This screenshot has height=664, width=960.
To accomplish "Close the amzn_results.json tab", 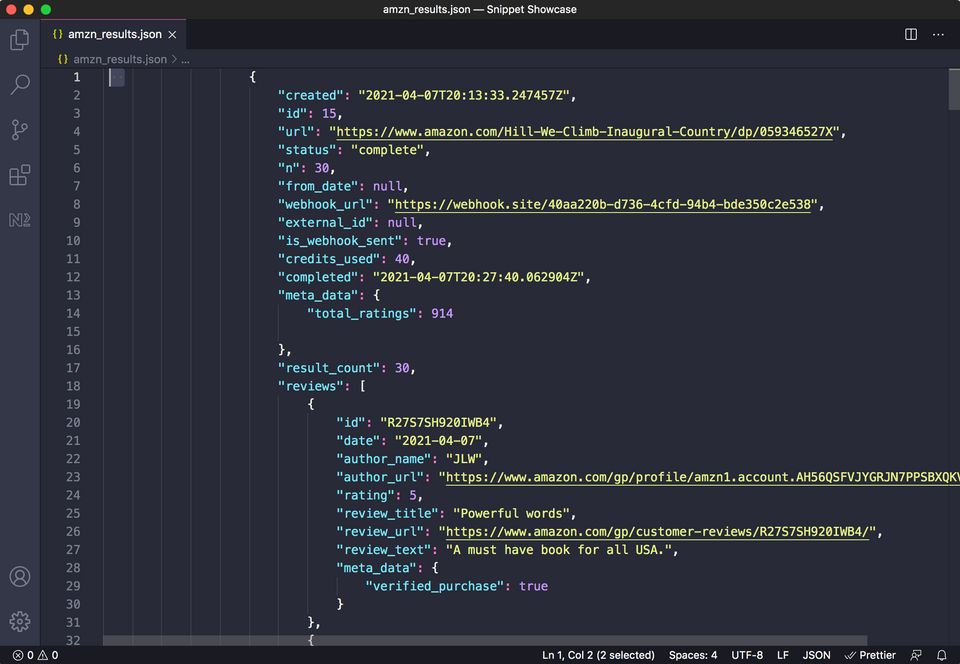I will [172, 34].
